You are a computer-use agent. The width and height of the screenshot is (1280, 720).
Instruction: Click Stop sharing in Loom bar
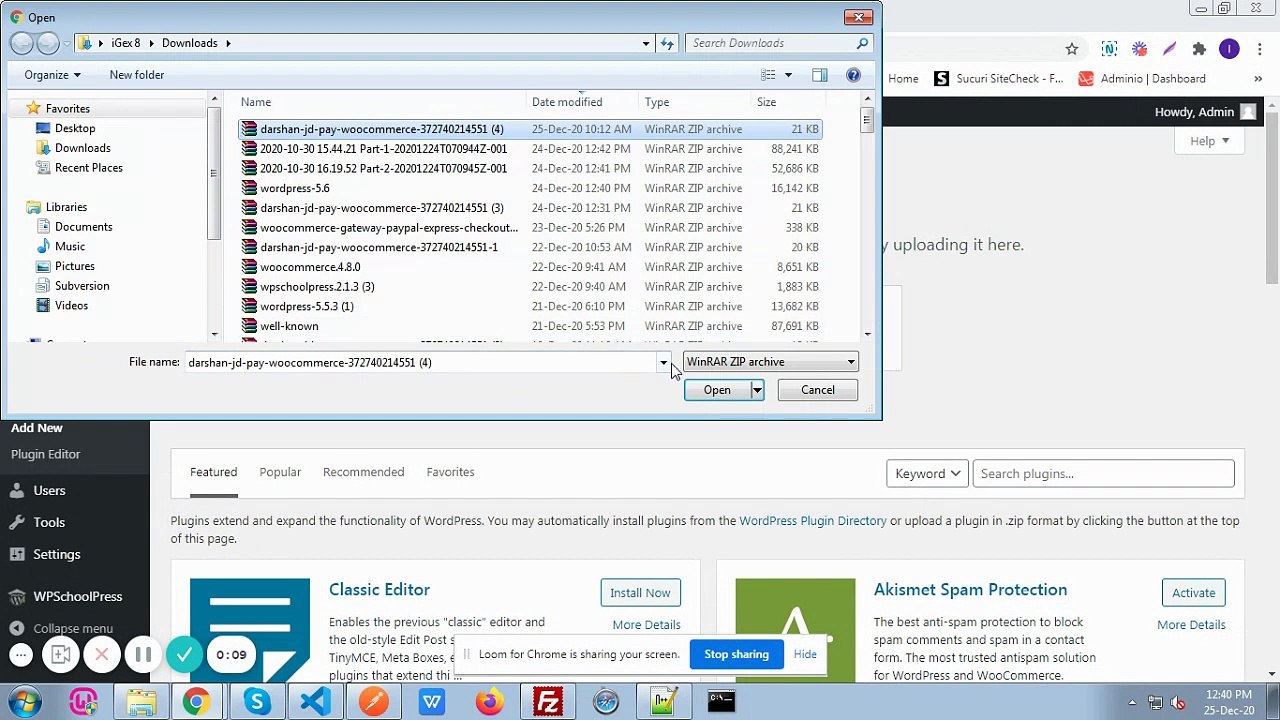point(736,654)
